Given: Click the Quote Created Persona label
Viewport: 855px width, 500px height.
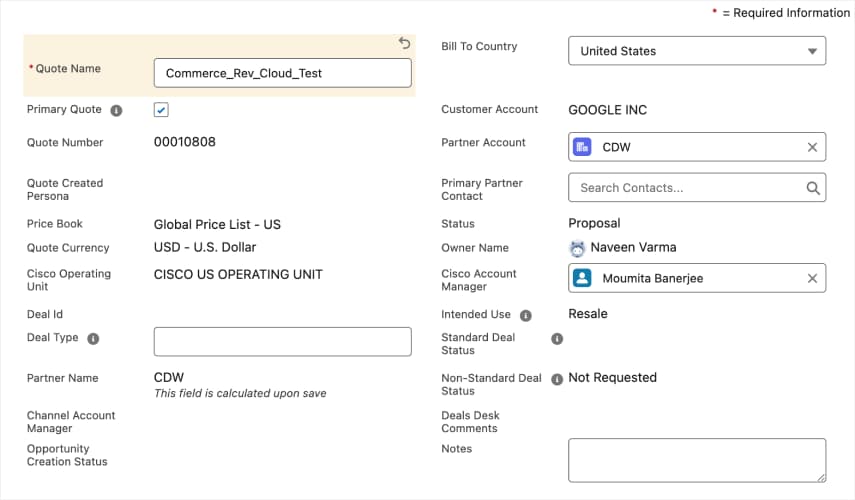Looking at the screenshot, I should pos(65,189).
